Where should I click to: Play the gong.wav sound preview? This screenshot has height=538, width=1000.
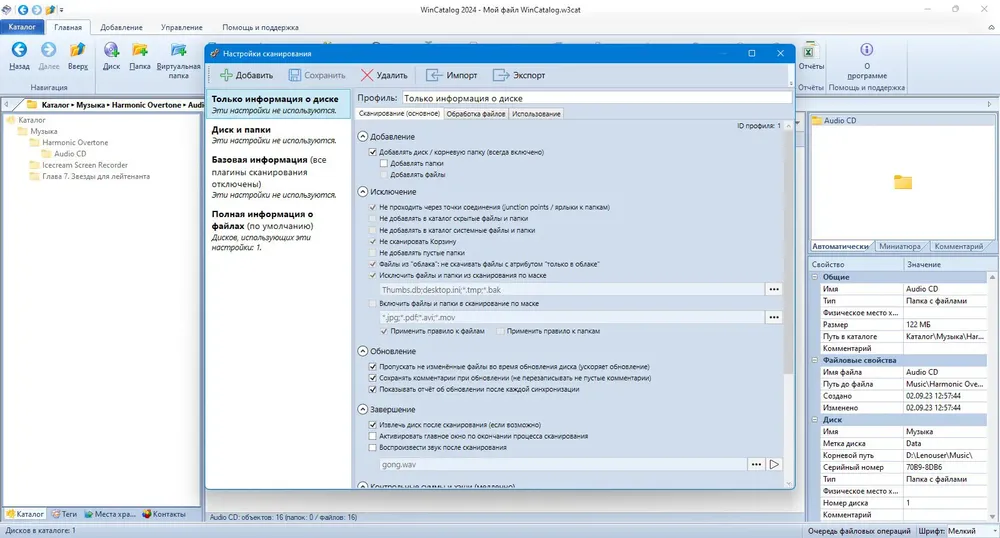coord(774,465)
